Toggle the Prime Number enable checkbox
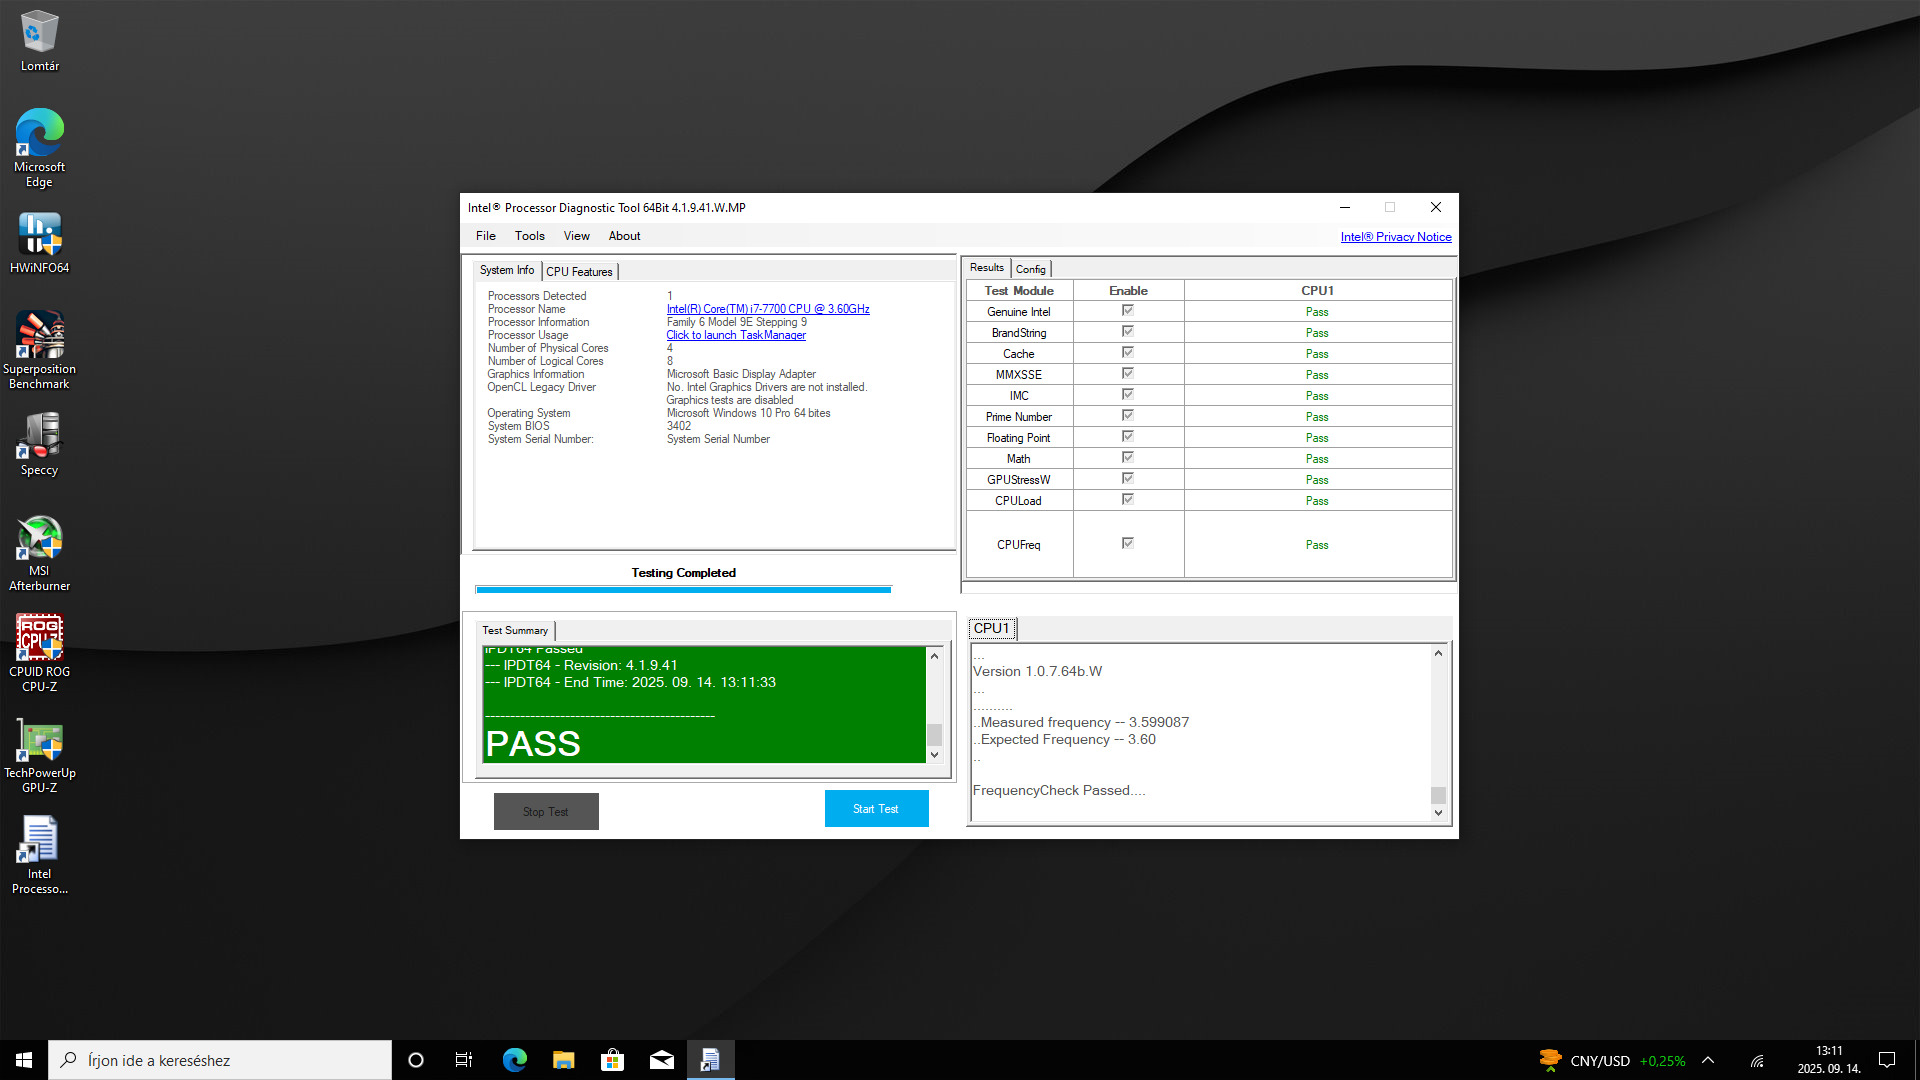 coord(1127,416)
